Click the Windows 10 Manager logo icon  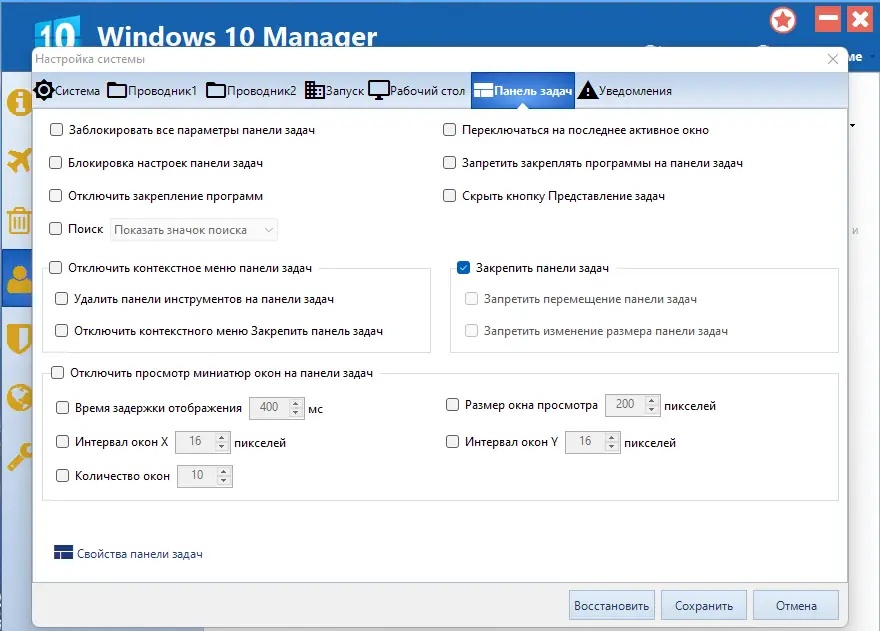[57, 32]
